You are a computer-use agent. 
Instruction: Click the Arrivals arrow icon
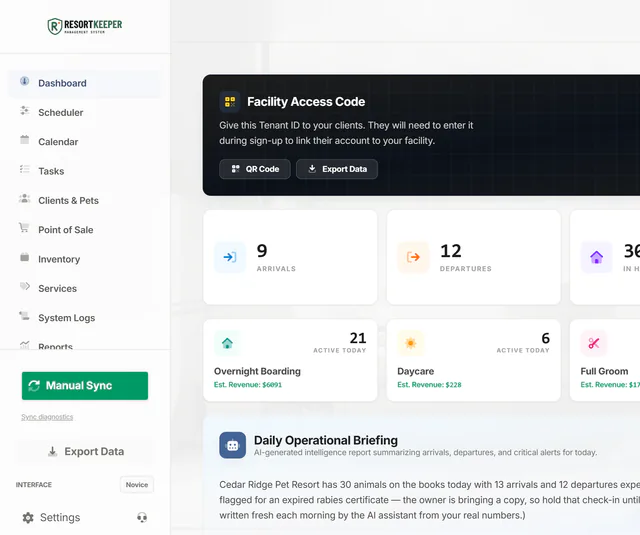(x=230, y=257)
